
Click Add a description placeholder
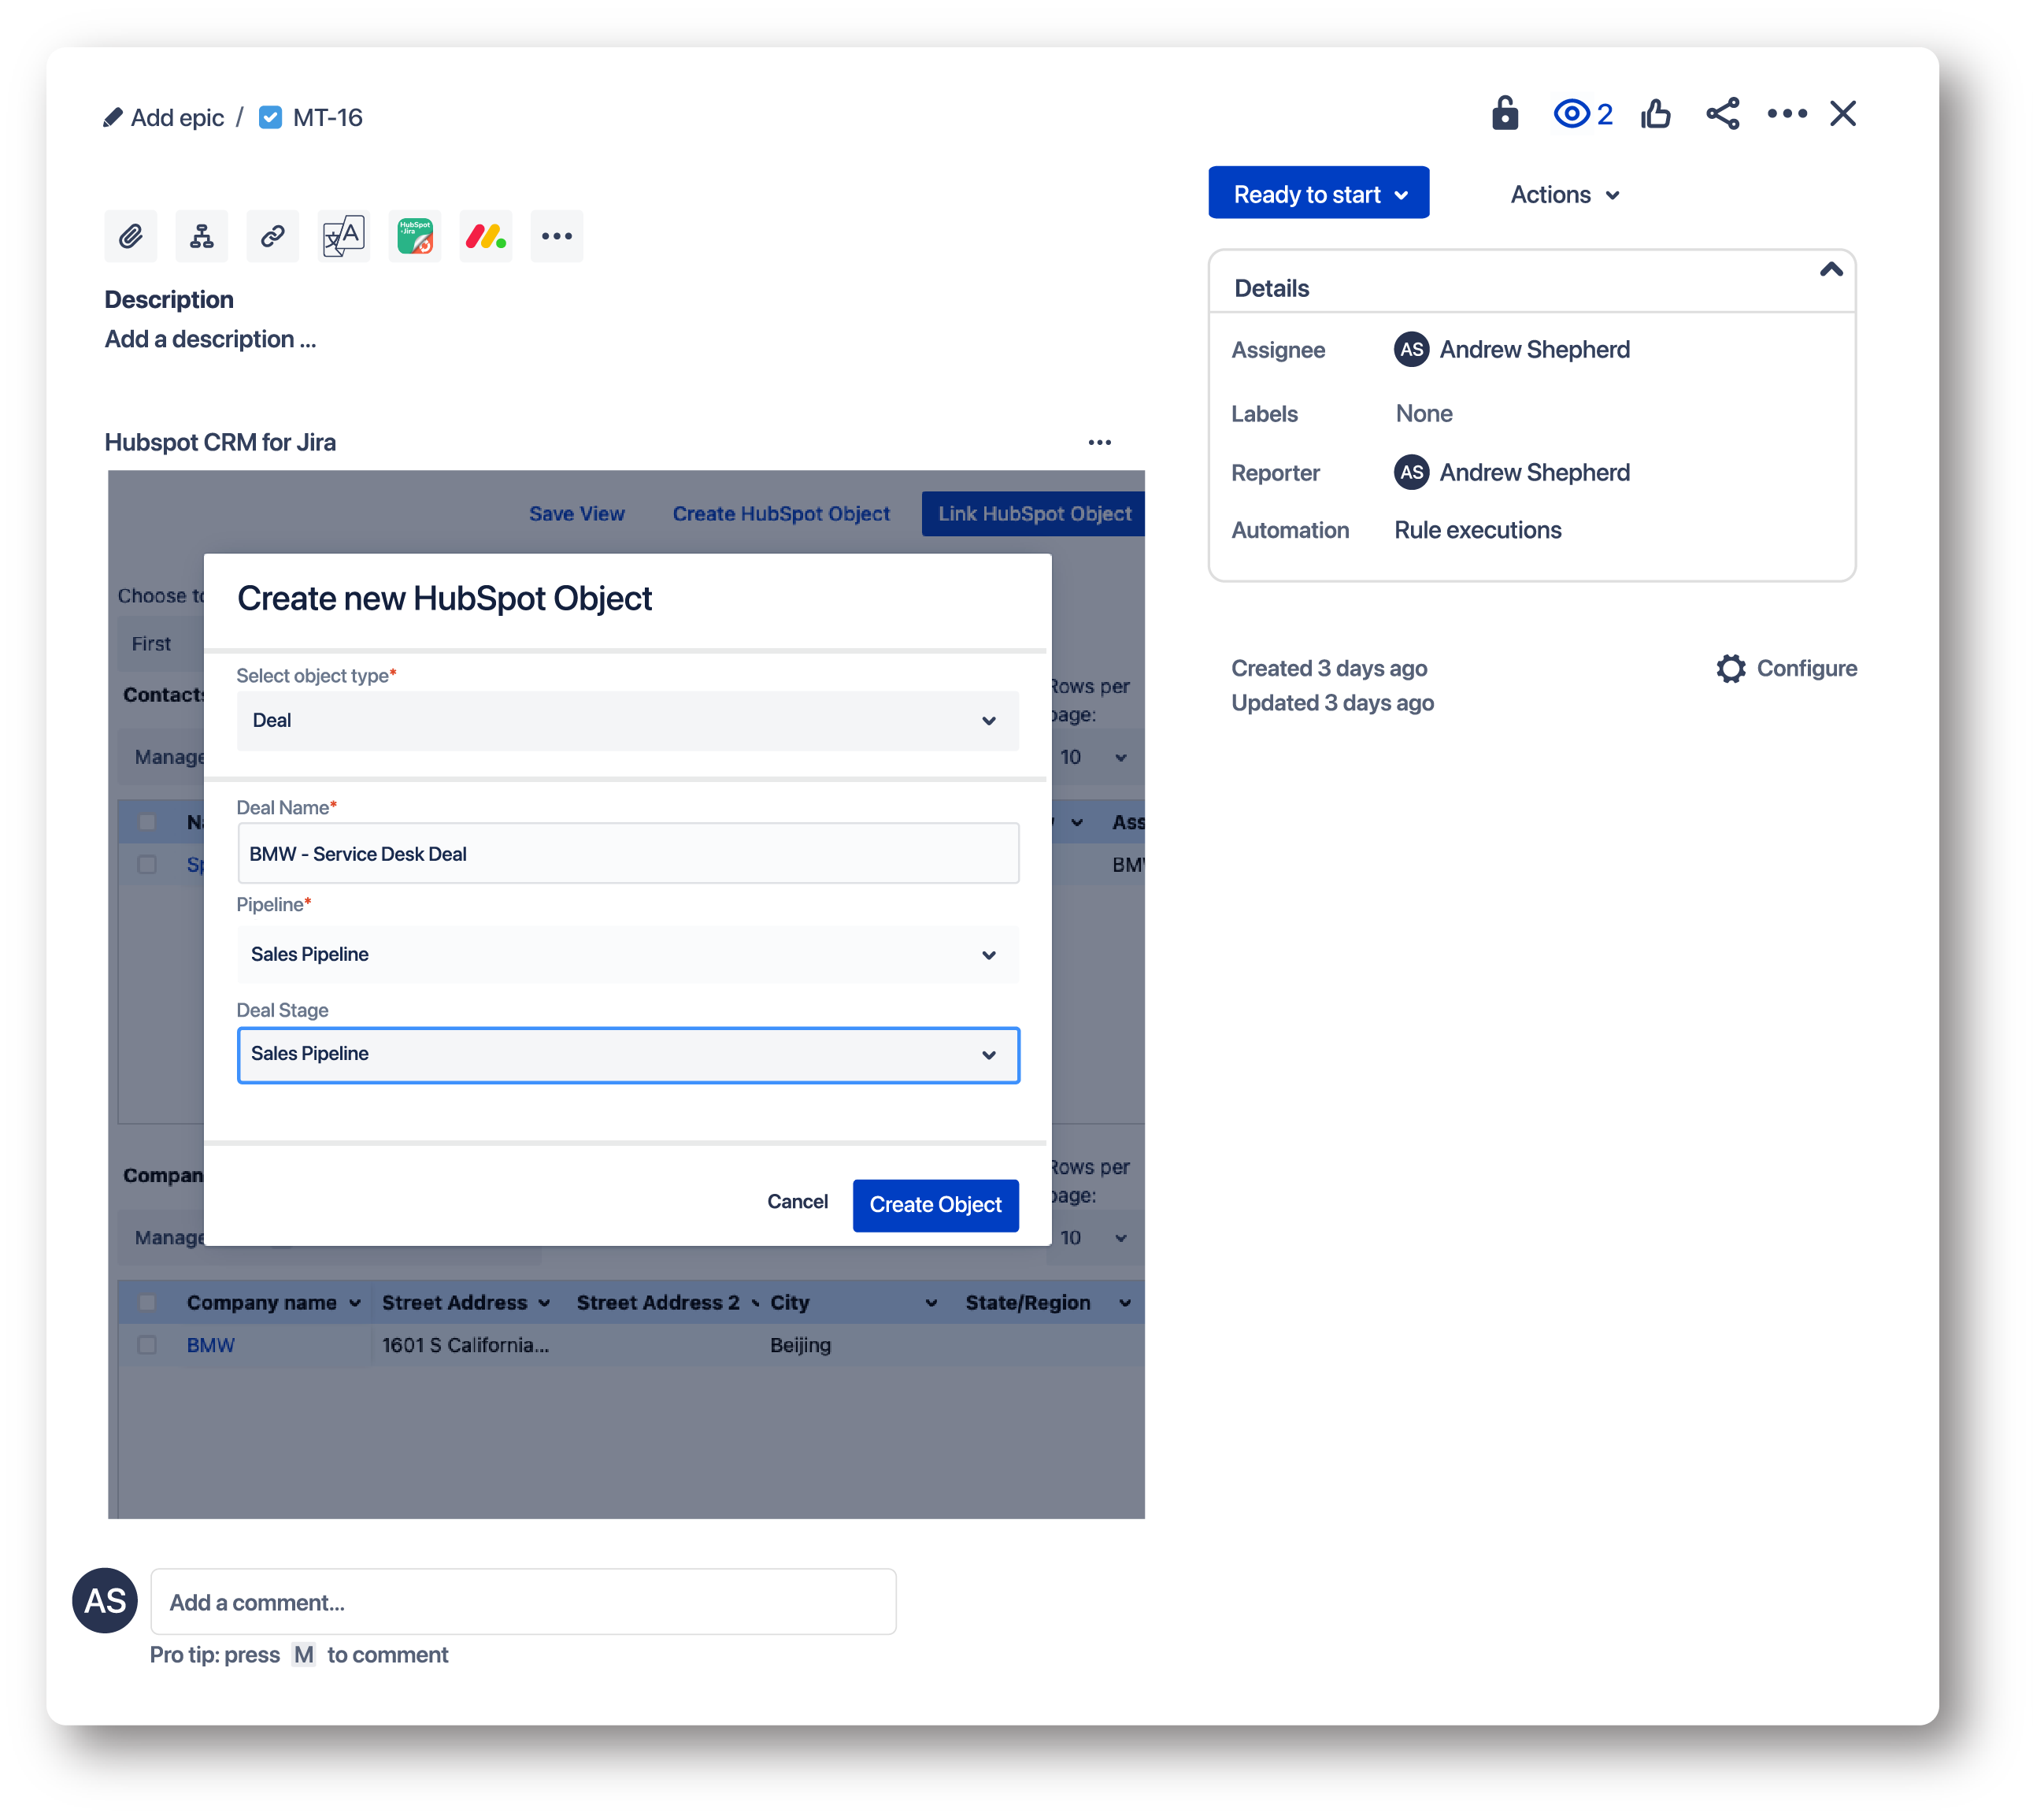[211, 340]
